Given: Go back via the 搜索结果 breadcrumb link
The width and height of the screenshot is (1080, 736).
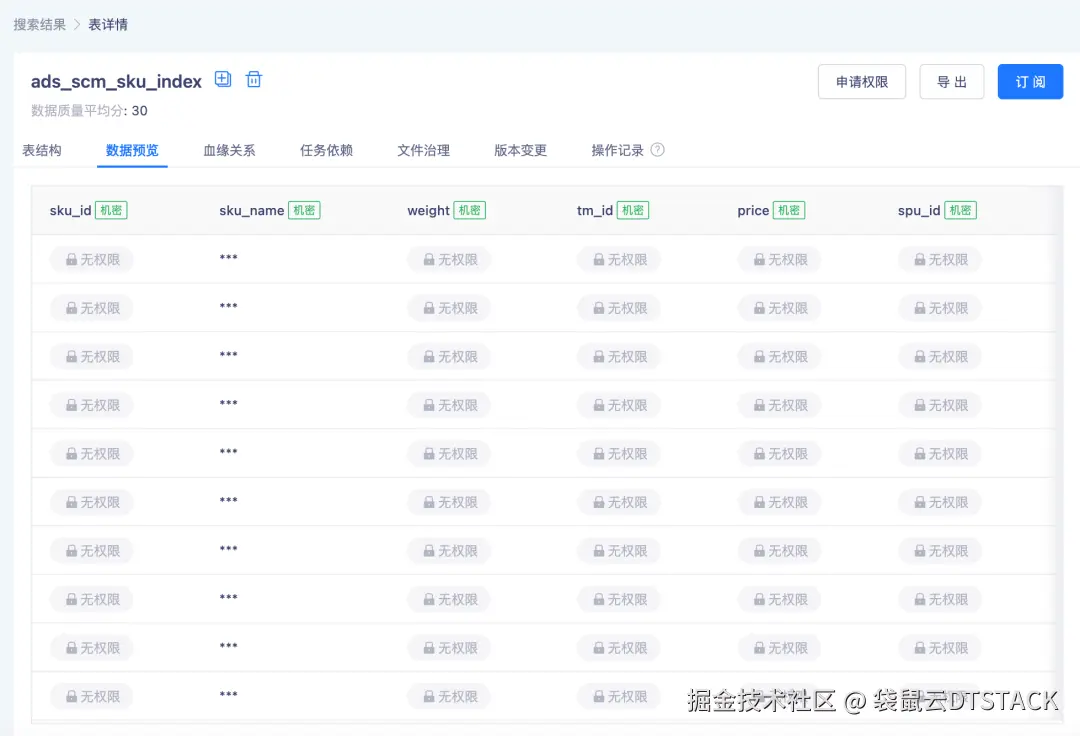Looking at the screenshot, I should click(39, 23).
